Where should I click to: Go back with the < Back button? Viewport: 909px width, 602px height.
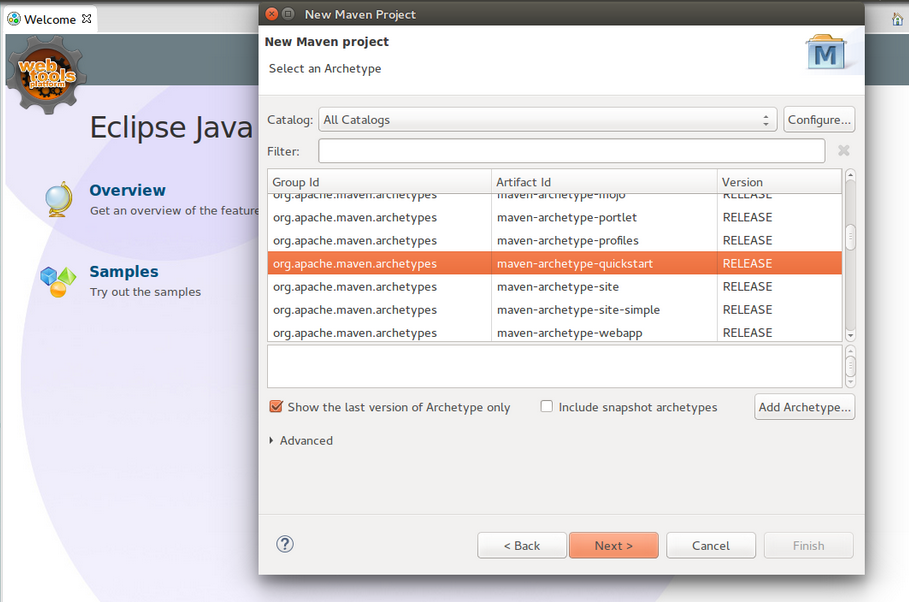(522, 546)
